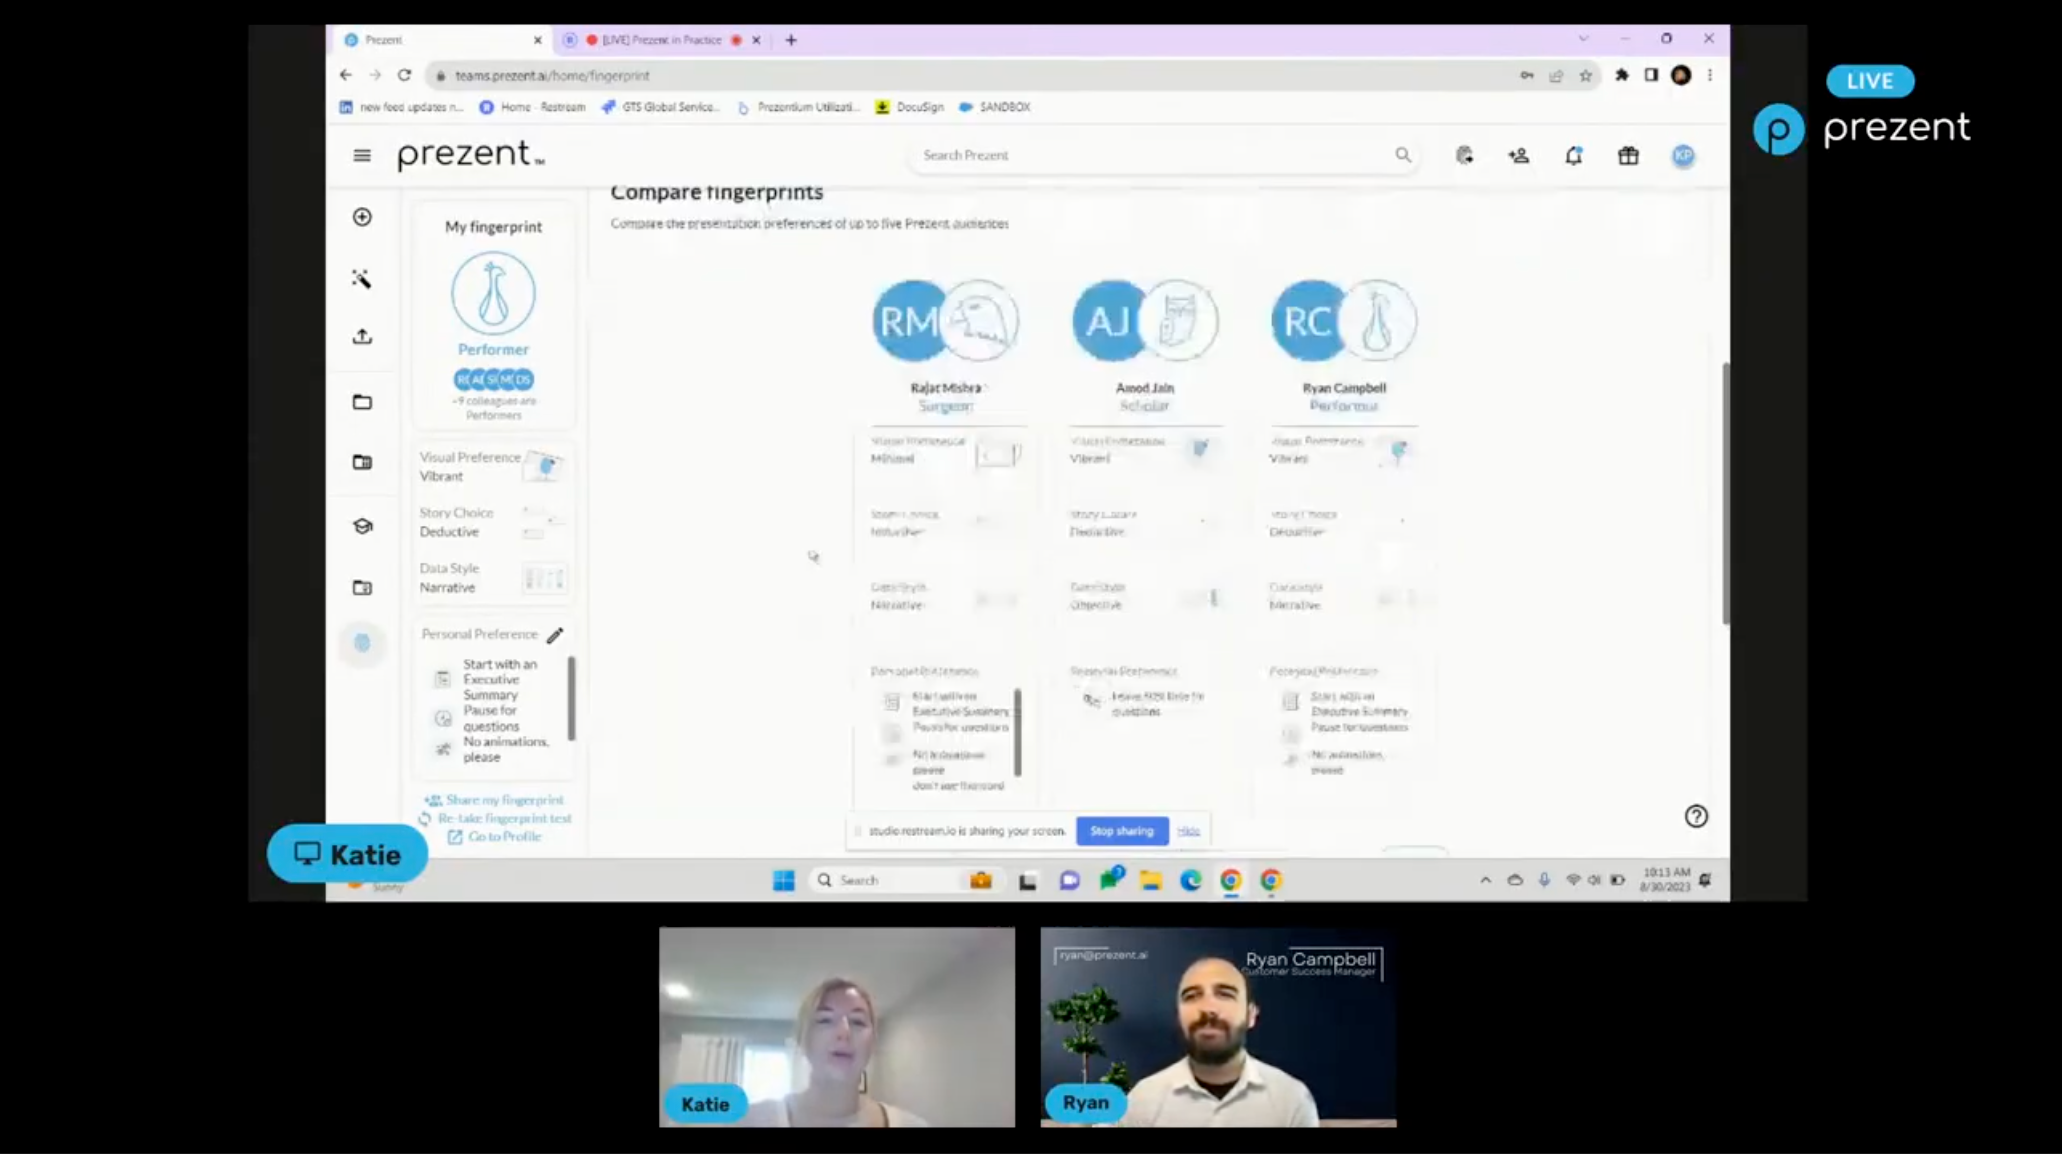The width and height of the screenshot is (2062, 1154).
Task: Edit Personal Preference with pencil icon
Action: click(x=555, y=635)
